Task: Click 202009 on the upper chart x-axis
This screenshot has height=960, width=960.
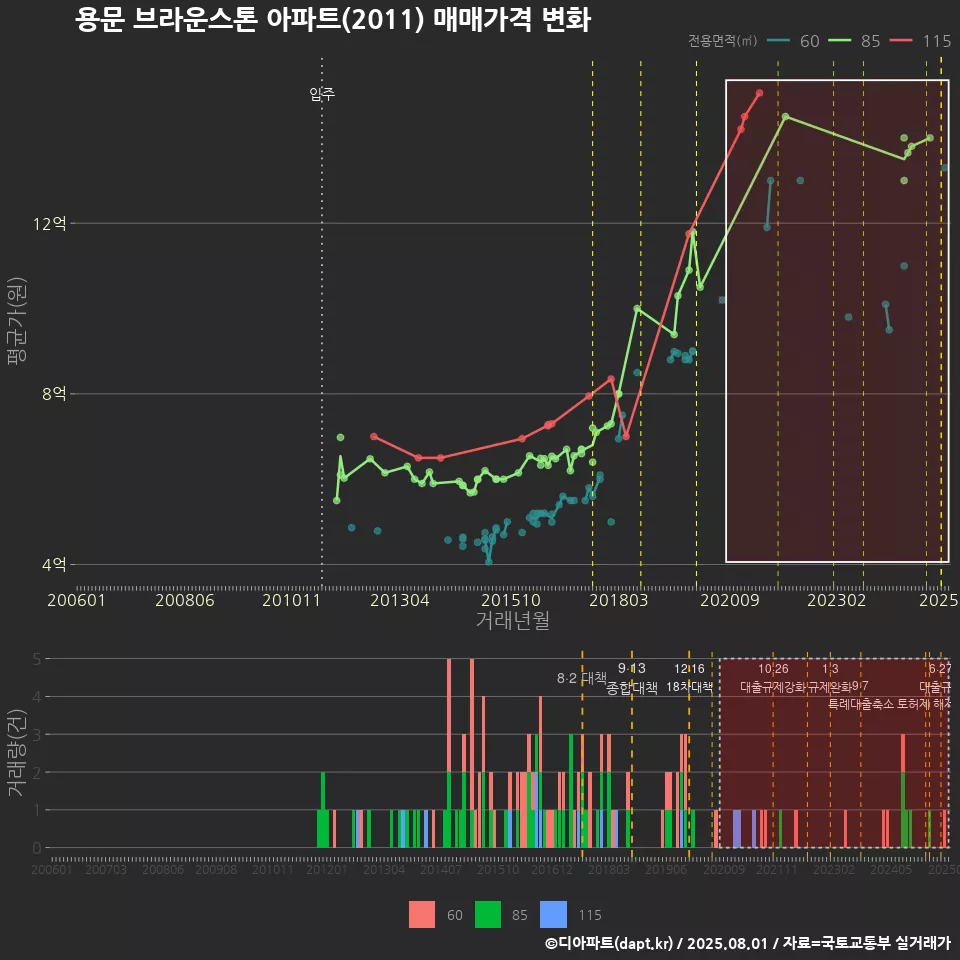Action: (730, 600)
